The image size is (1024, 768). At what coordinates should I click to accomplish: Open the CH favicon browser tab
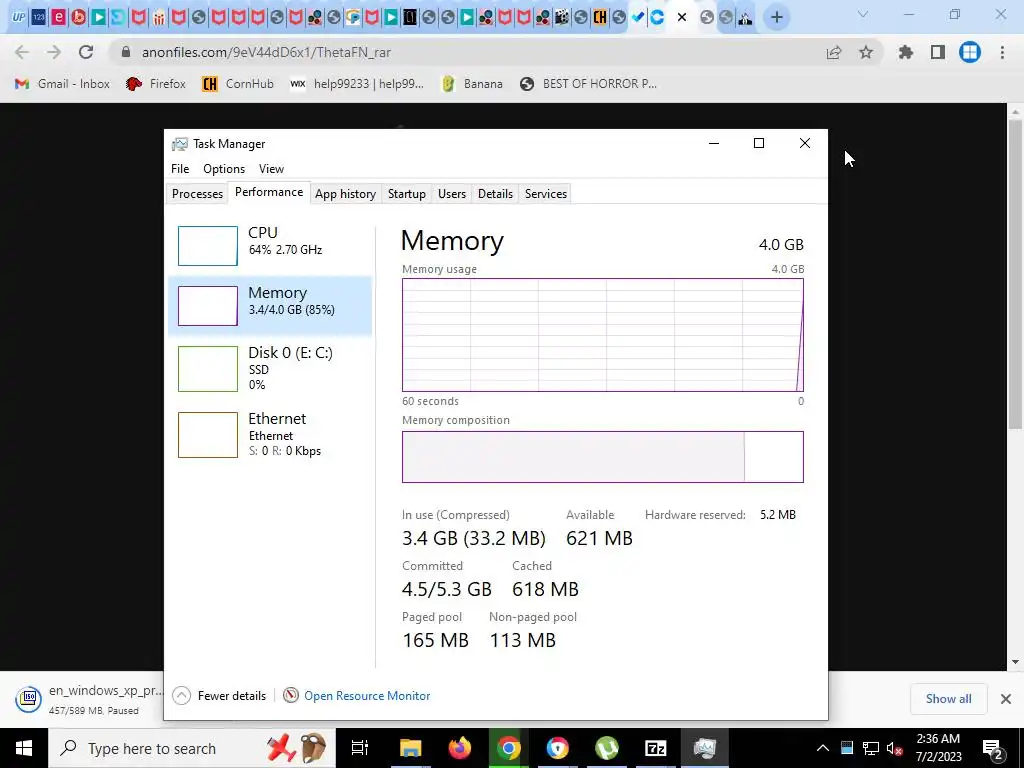click(x=600, y=18)
